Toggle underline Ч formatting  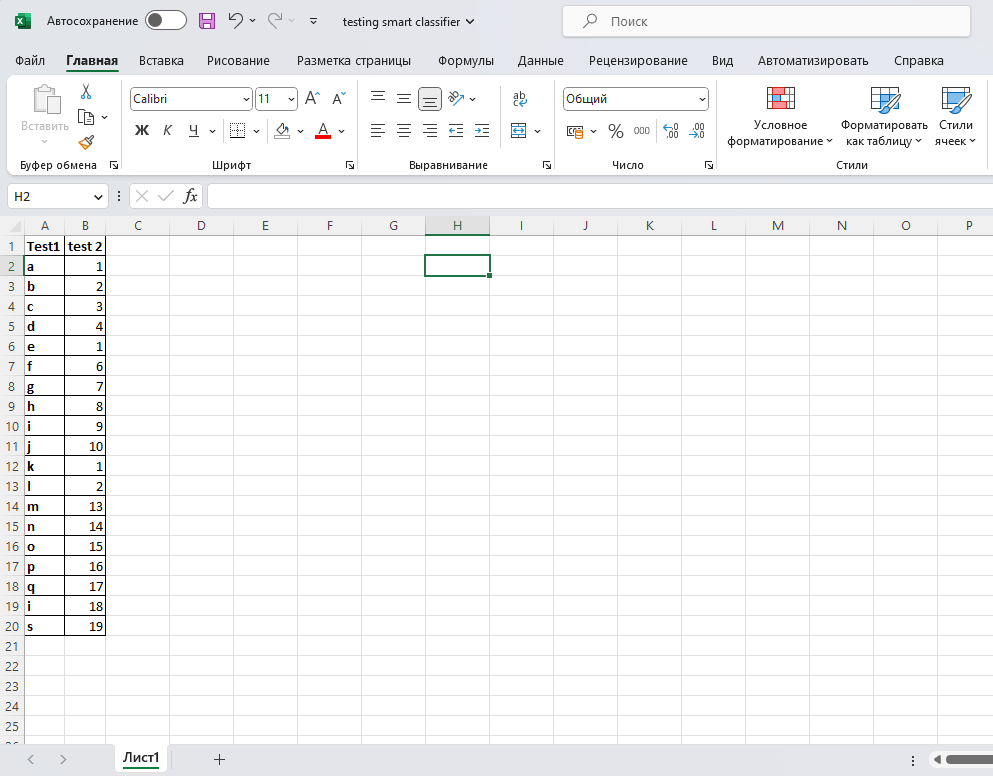click(x=194, y=130)
